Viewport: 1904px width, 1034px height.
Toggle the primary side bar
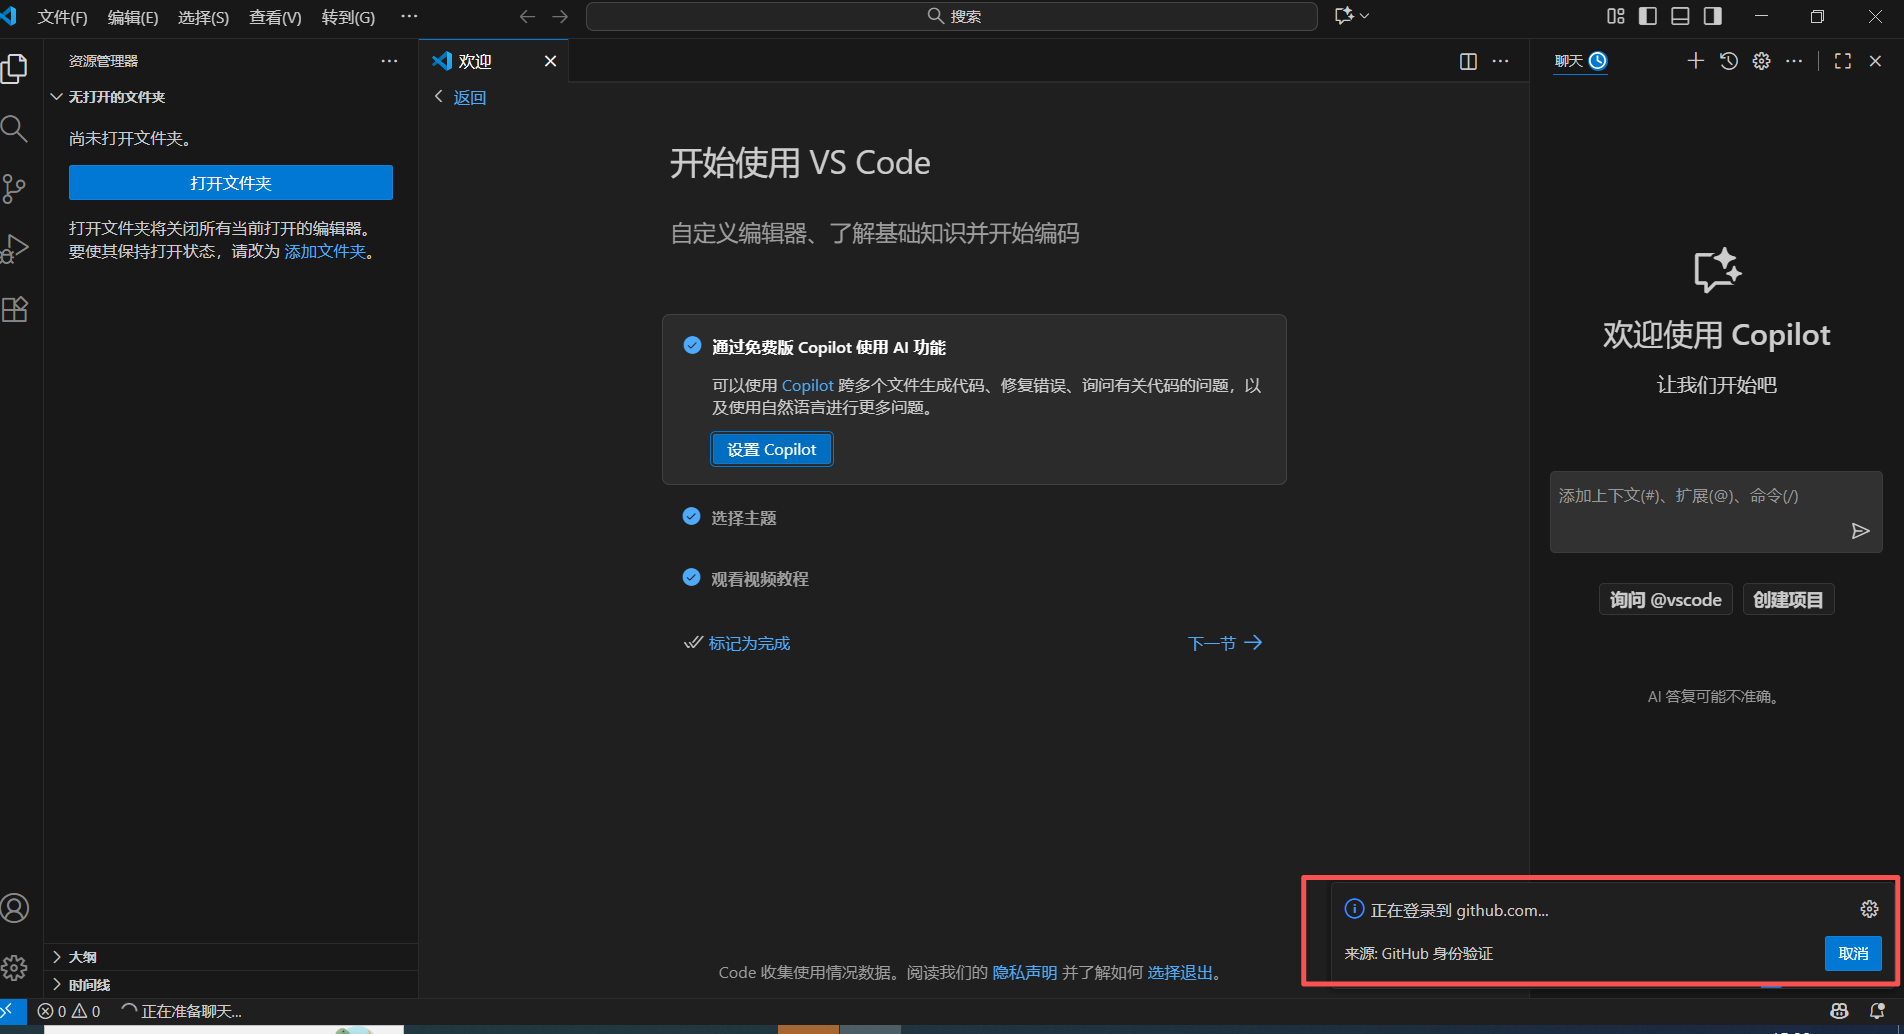[1648, 16]
